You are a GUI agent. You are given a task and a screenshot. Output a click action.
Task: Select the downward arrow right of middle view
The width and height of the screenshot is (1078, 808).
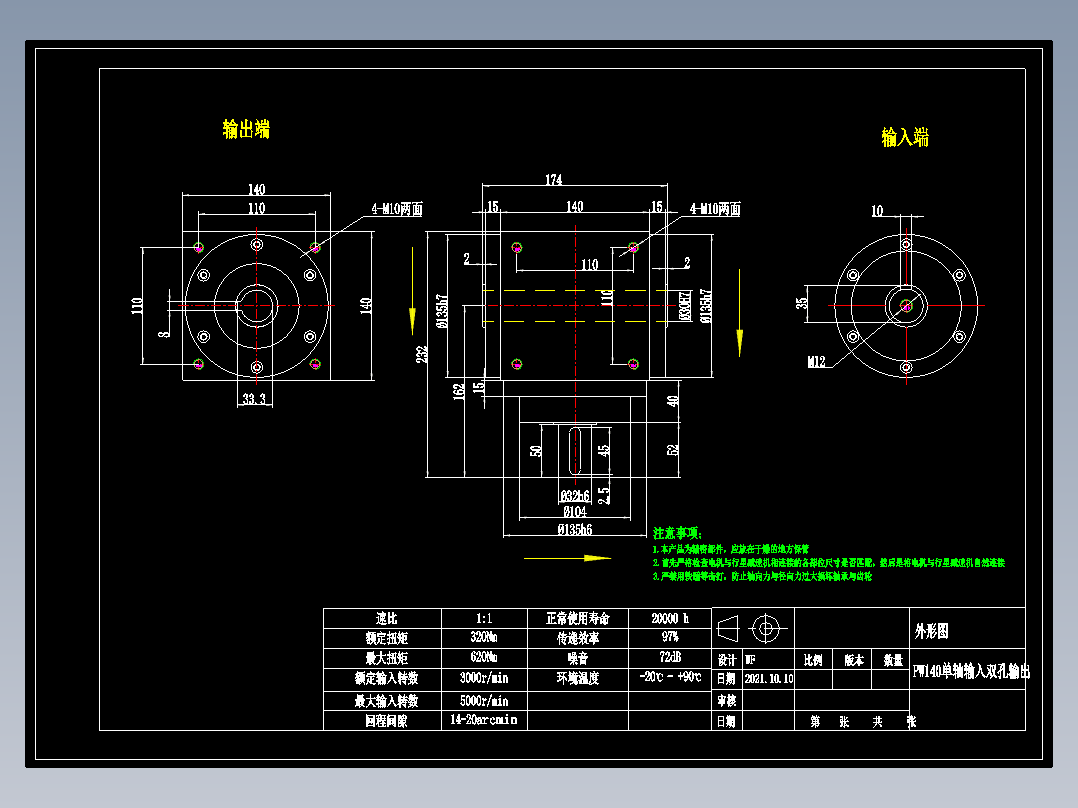[x=740, y=340]
